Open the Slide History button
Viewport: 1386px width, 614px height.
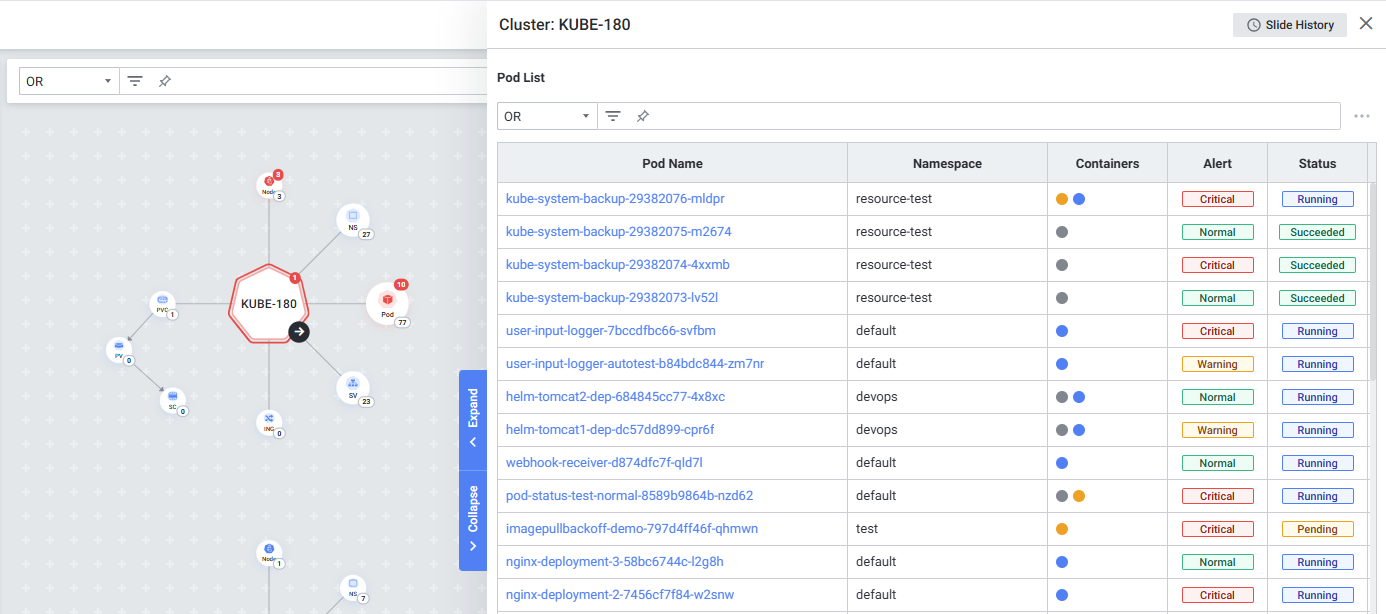click(x=1290, y=25)
